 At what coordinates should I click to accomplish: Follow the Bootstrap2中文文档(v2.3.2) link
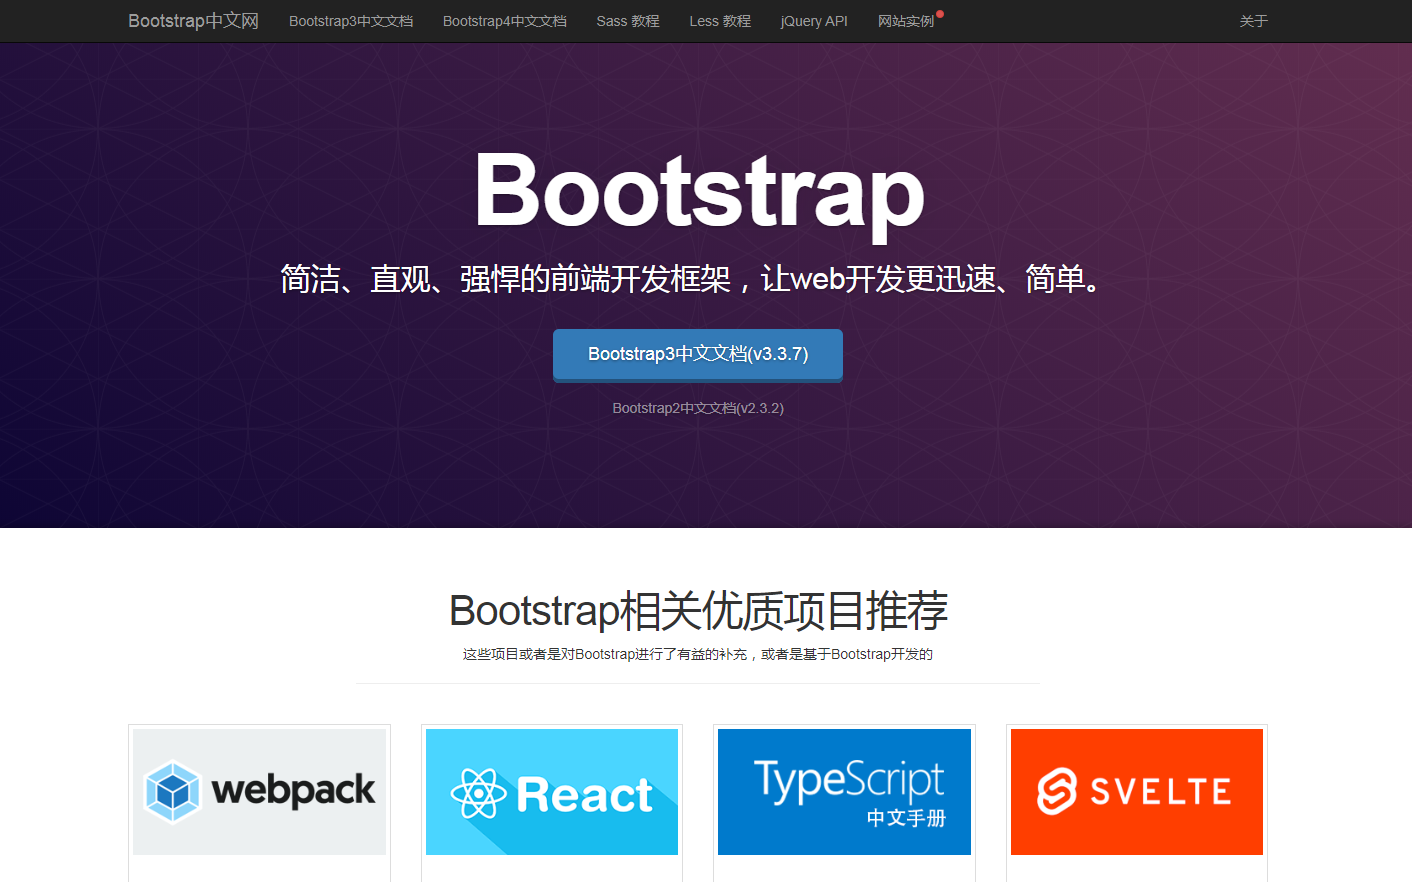(x=698, y=408)
